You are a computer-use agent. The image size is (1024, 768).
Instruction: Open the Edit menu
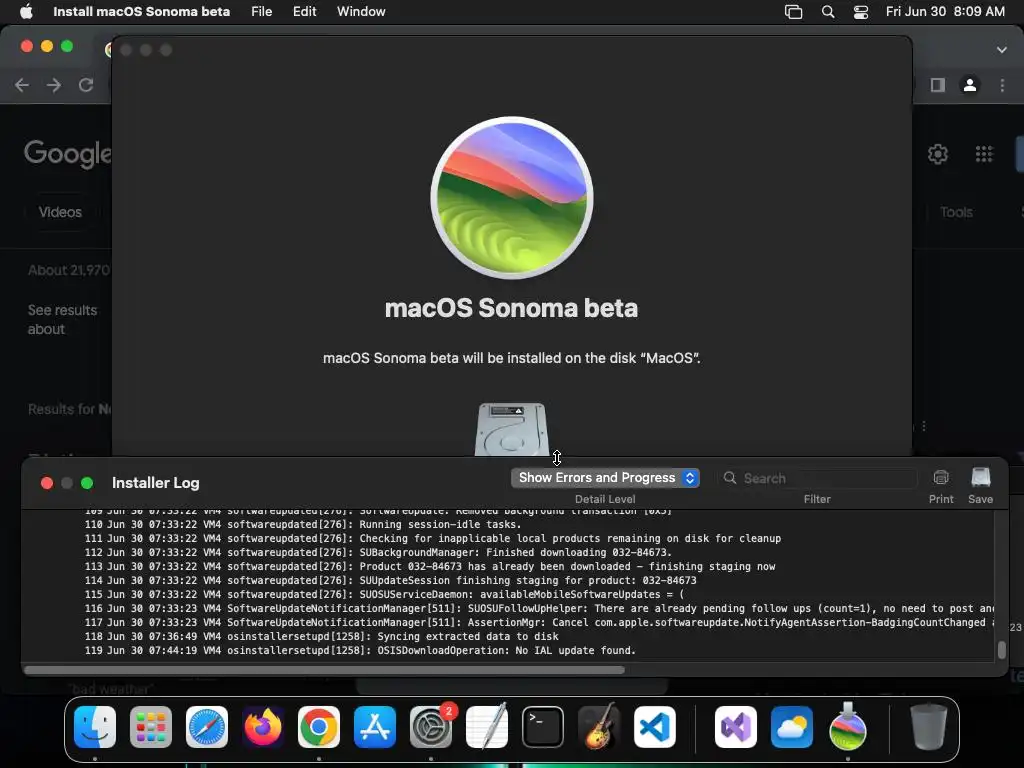tap(304, 12)
